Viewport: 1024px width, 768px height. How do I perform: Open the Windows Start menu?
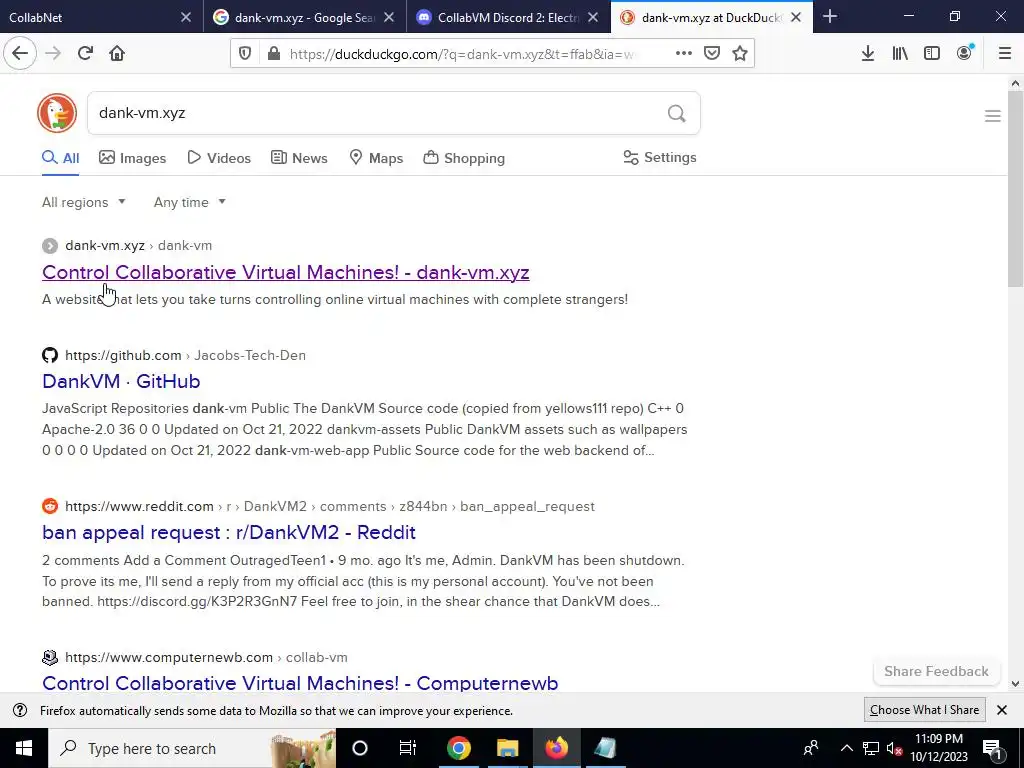coord(24,748)
